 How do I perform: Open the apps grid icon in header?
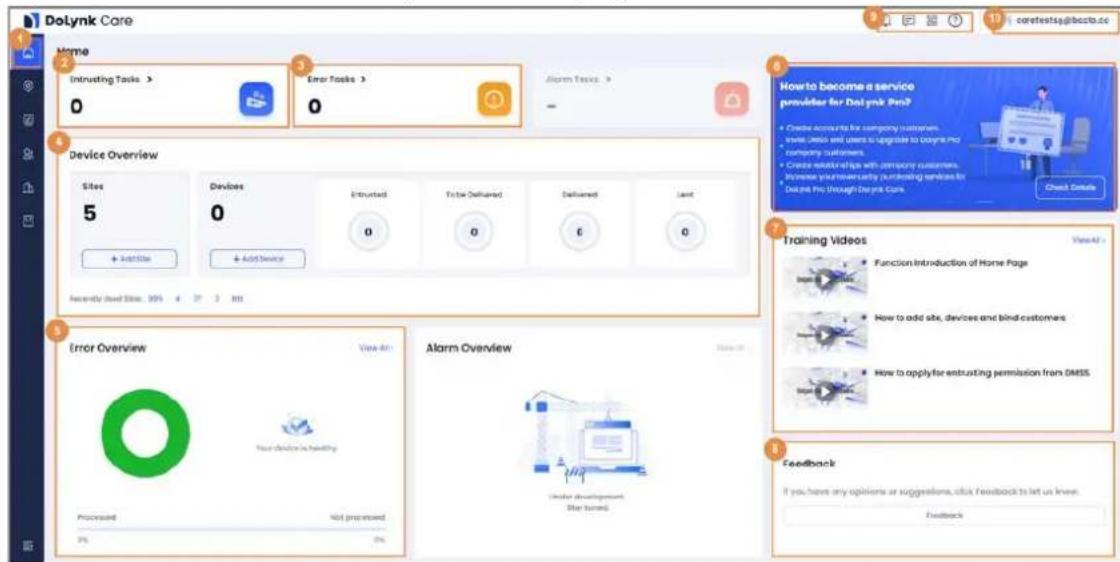(931, 21)
